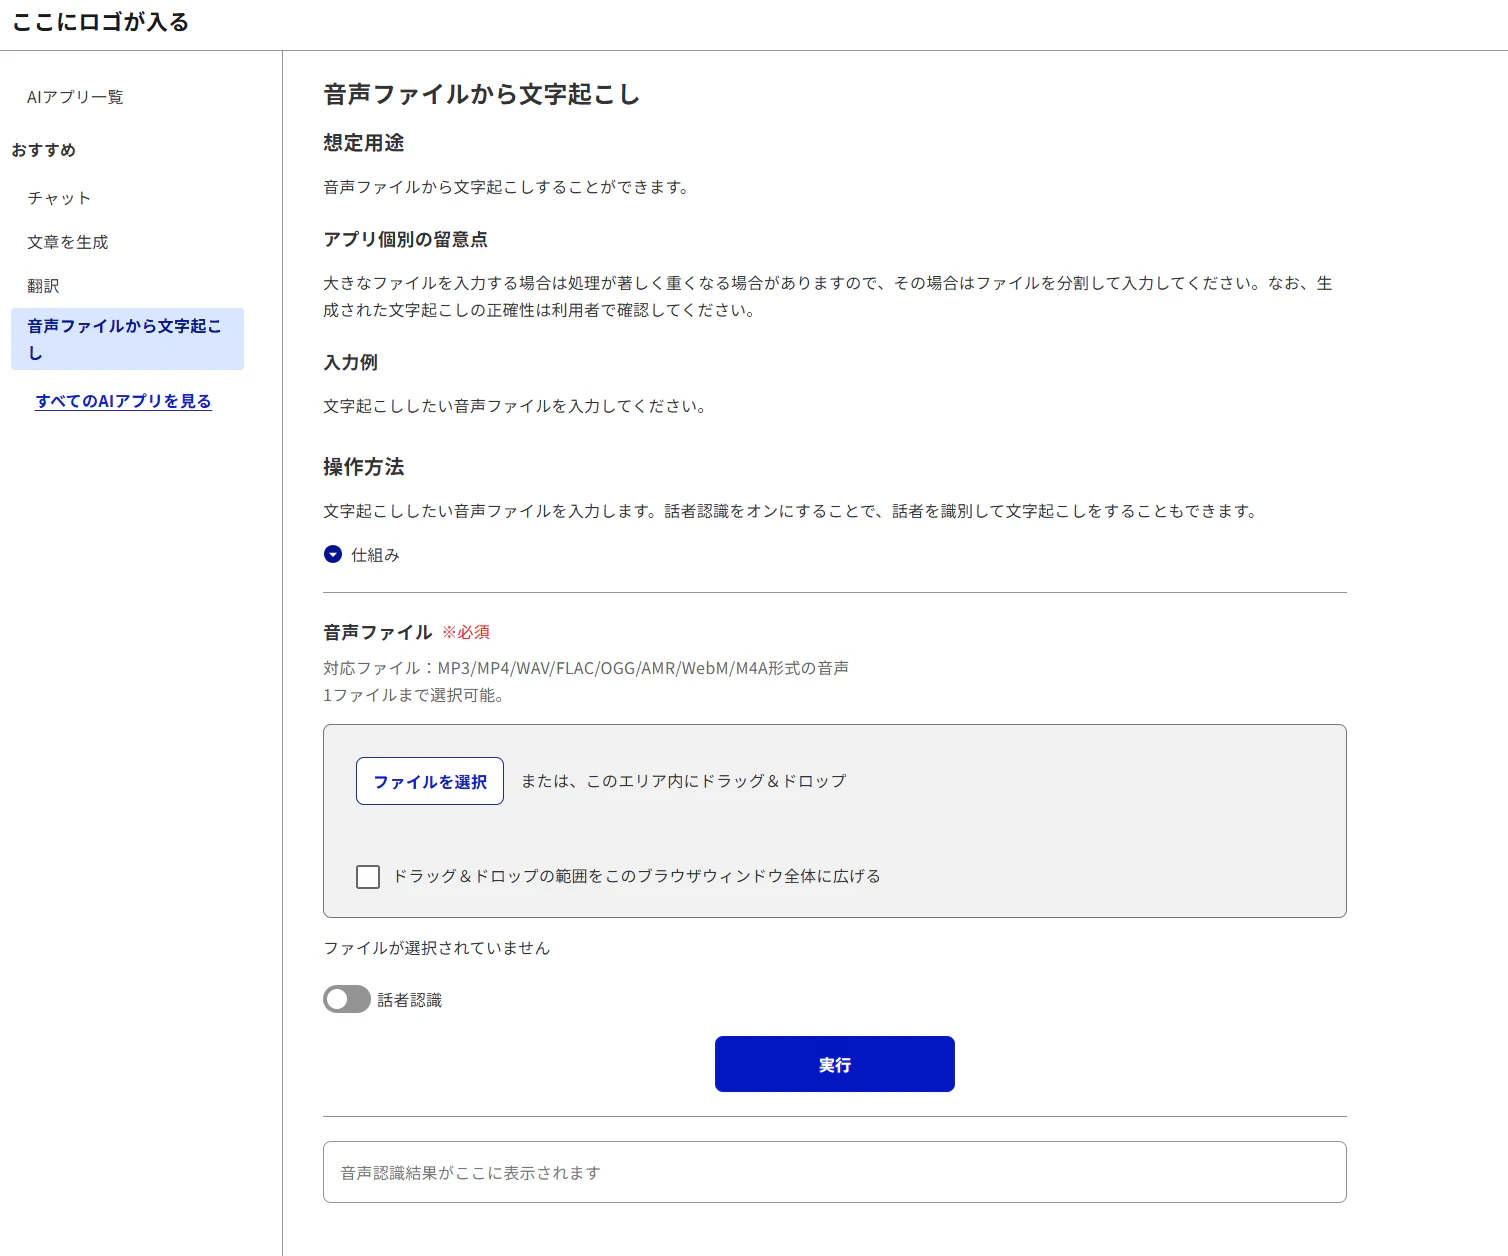Screen dimensions: 1508x1256
Task: Click the 音声ファイル field label
Action: tap(378, 632)
